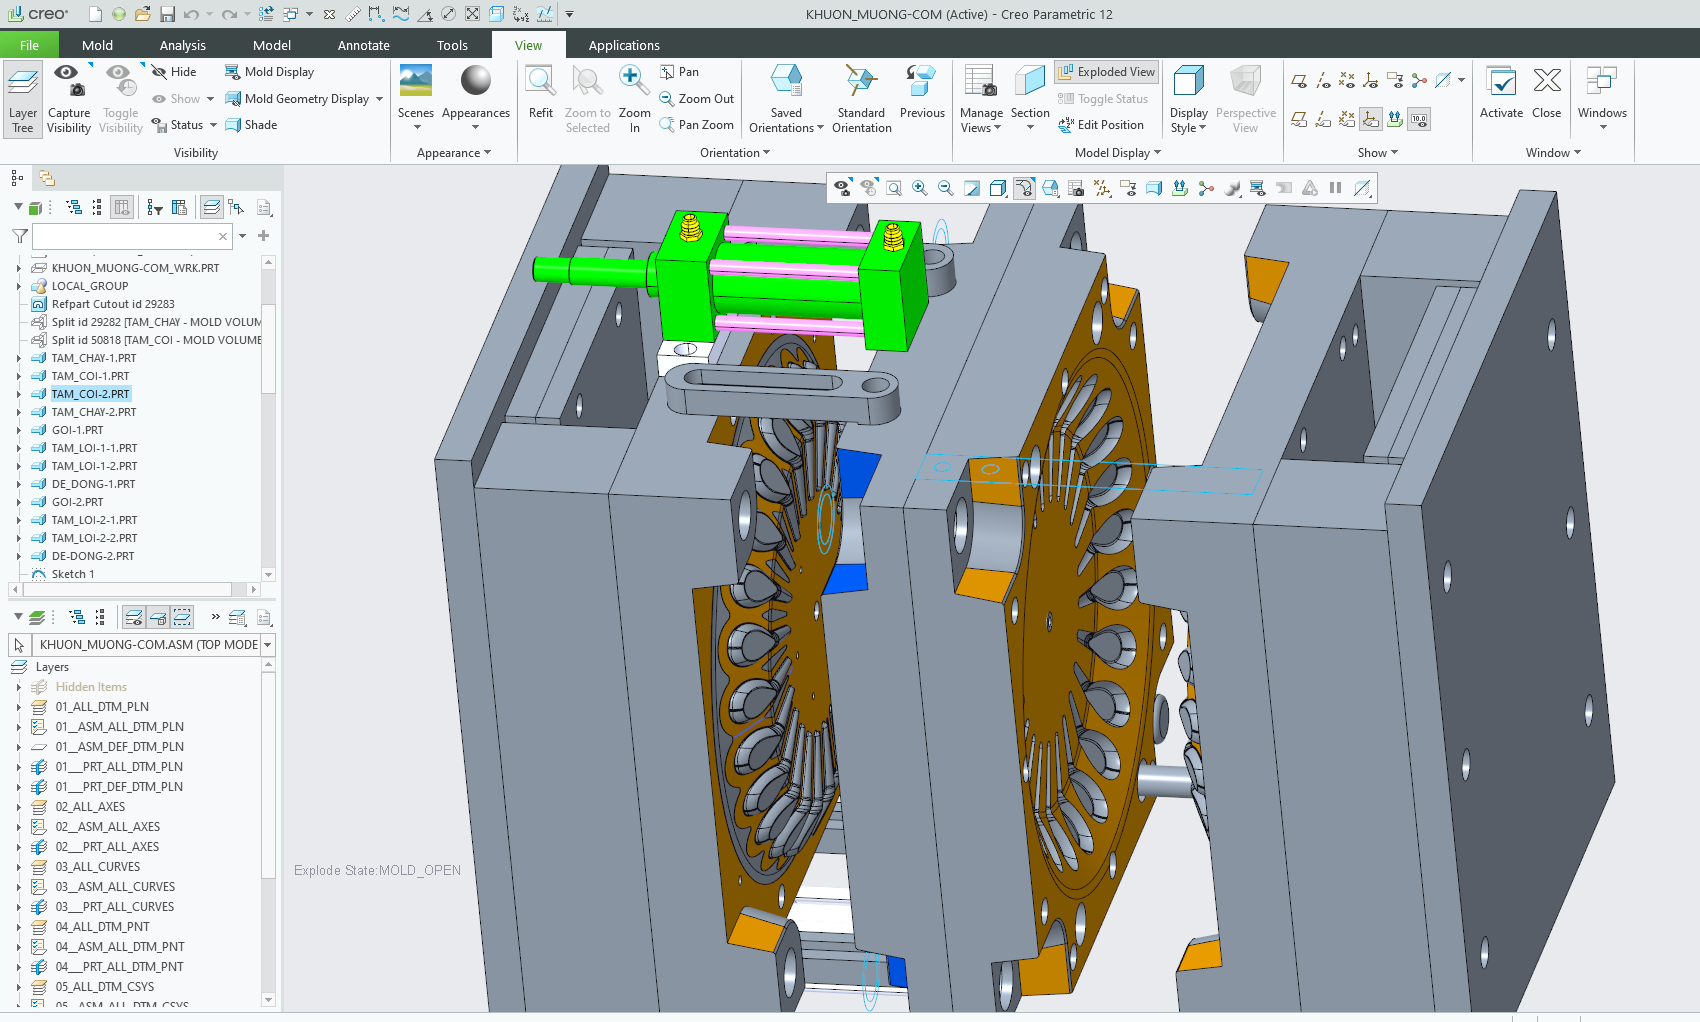Image resolution: width=1700 pixels, height=1022 pixels.
Task: Click the Previous orientation icon
Action: [921, 92]
